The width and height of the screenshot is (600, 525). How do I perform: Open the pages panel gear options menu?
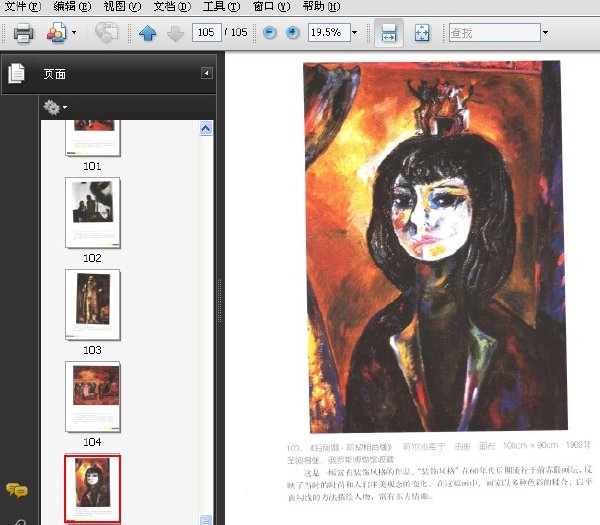55,108
